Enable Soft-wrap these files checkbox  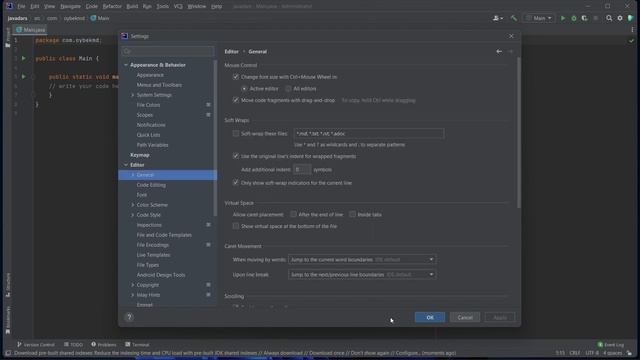[236, 133]
